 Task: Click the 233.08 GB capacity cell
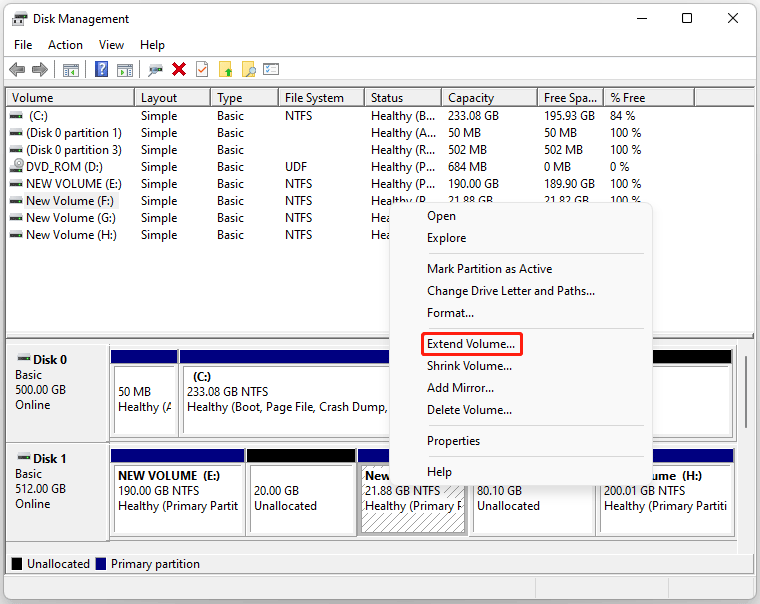point(473,116)
